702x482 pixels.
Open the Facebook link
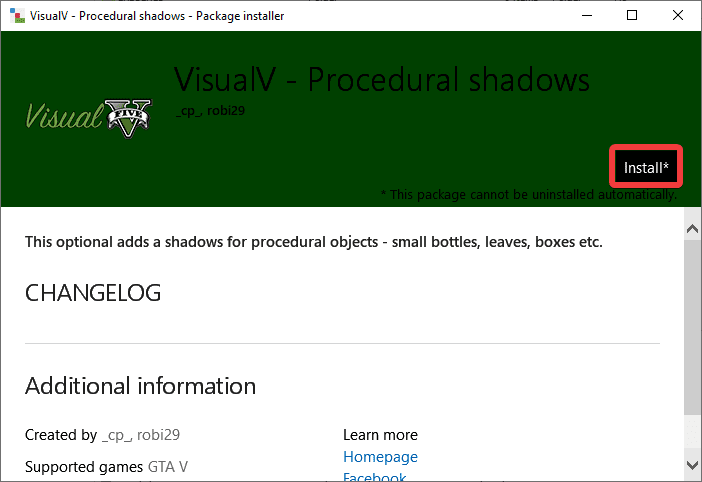tap(374, 477)
